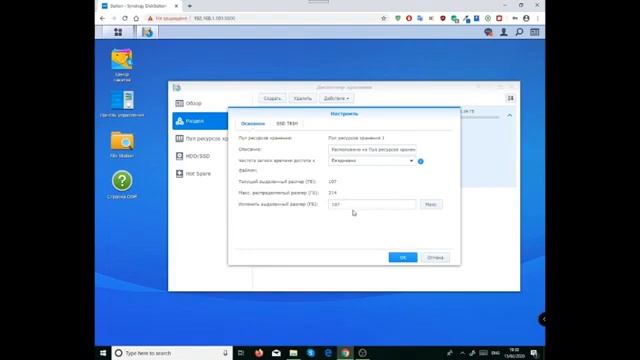Screen dimensions: 640x360
Task: Open the DSM user account icon
Action: [504, 32]
